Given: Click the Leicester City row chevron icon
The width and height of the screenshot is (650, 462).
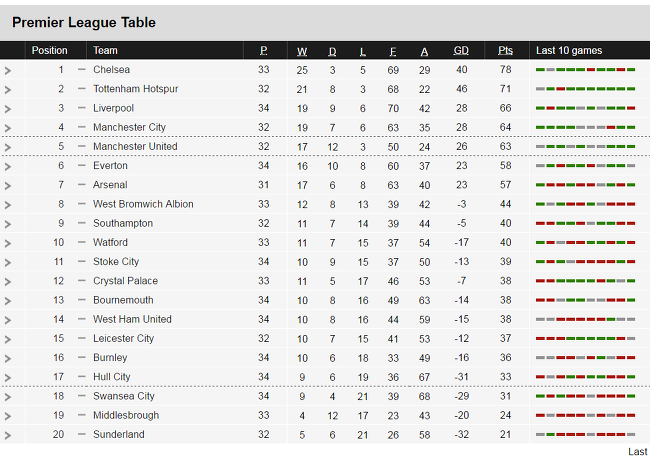Looking at the screenshot, I should [x=8, y=339].
